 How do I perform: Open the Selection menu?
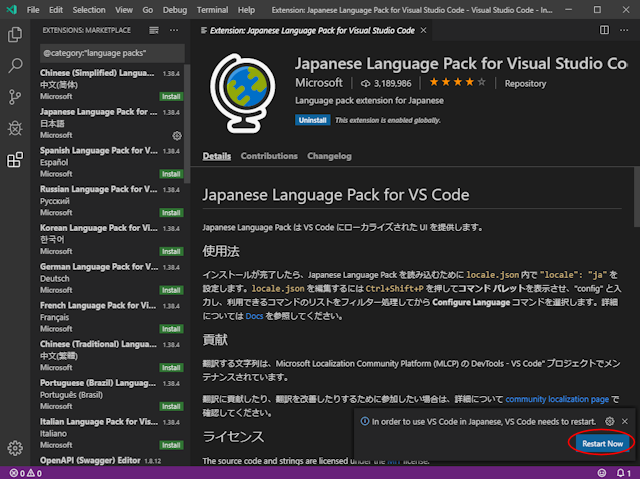coord(89,10)
